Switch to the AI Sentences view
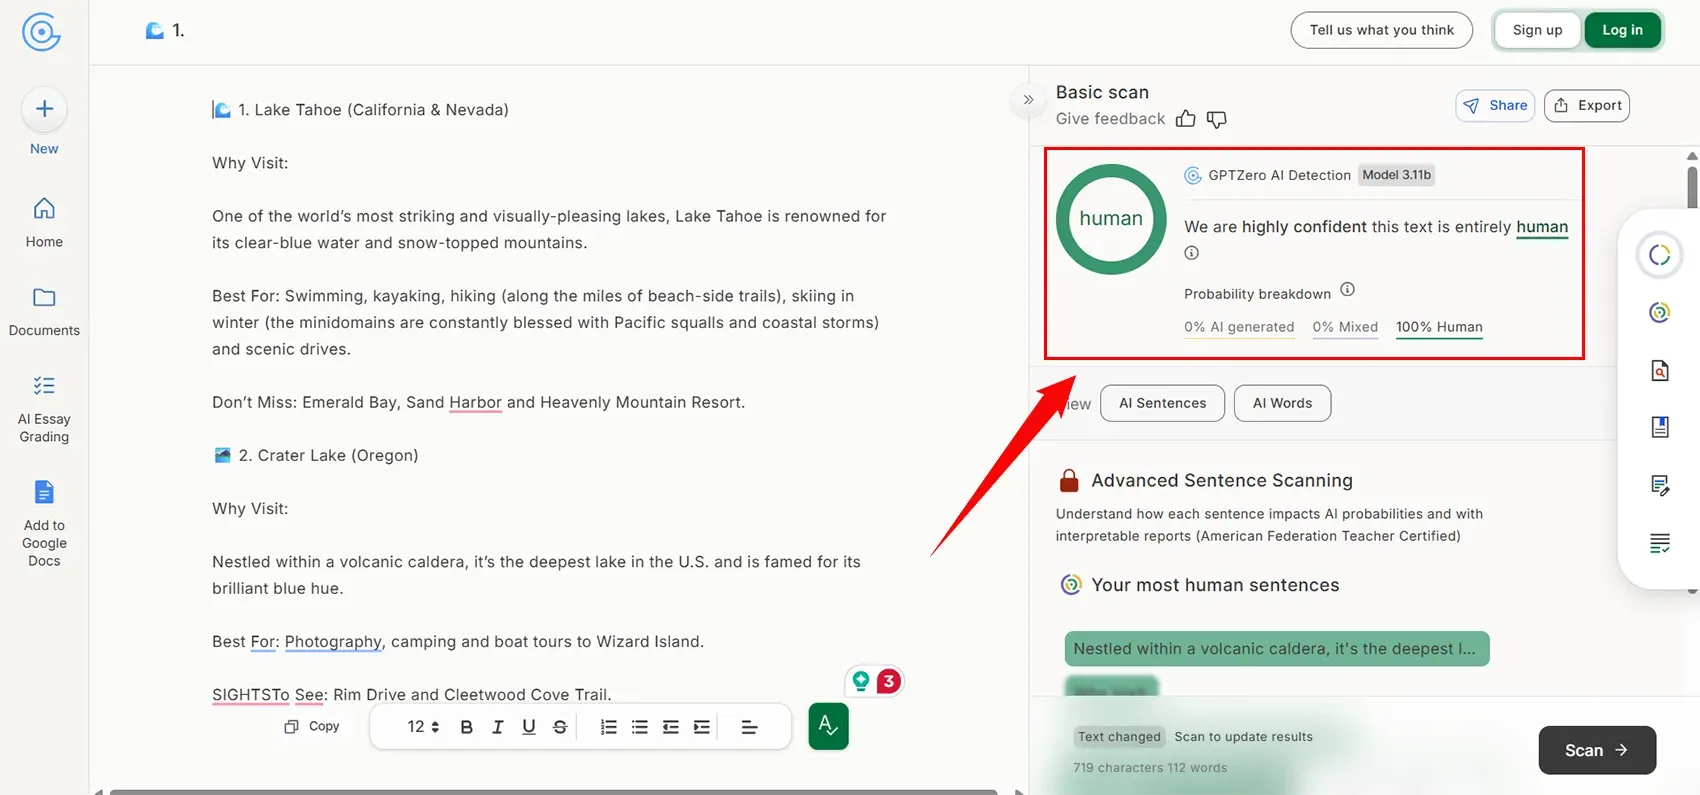The height and width of the screenshot is (795, 1700). tap(1162, 403)
